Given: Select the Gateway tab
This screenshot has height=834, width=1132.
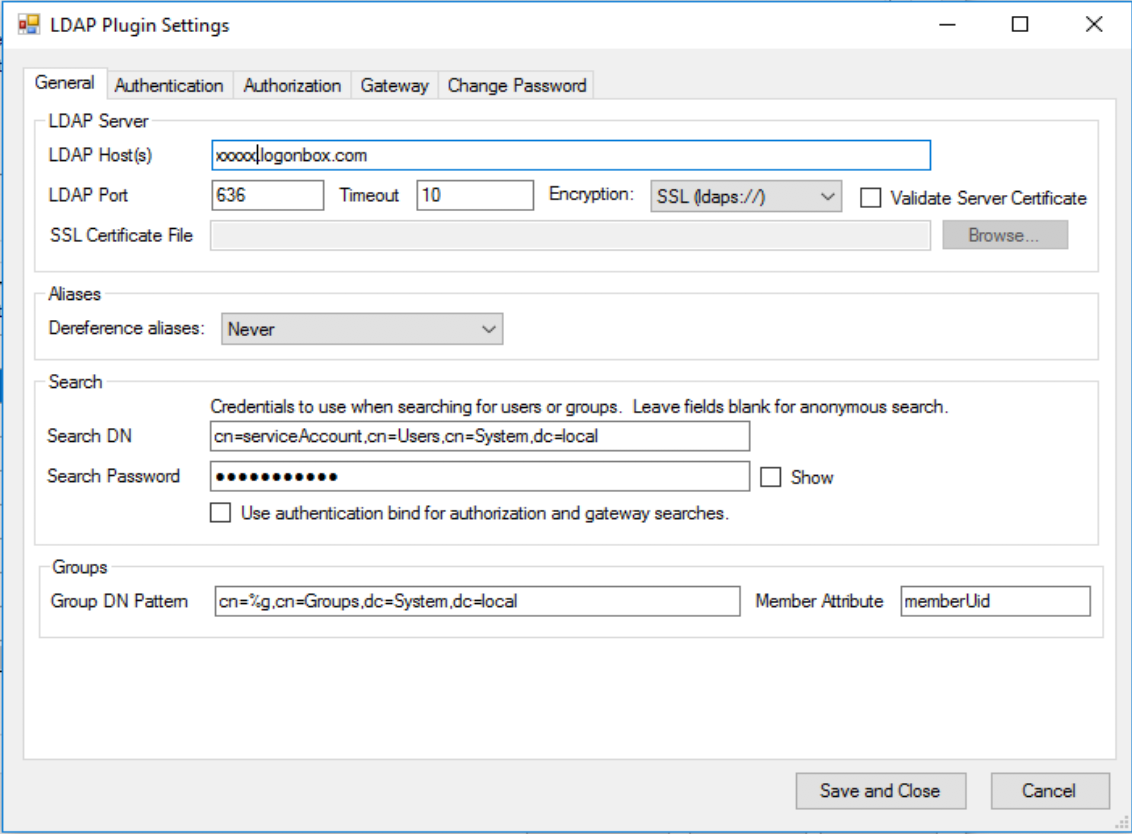Looking at the screenshot, I should click(394, 86).
